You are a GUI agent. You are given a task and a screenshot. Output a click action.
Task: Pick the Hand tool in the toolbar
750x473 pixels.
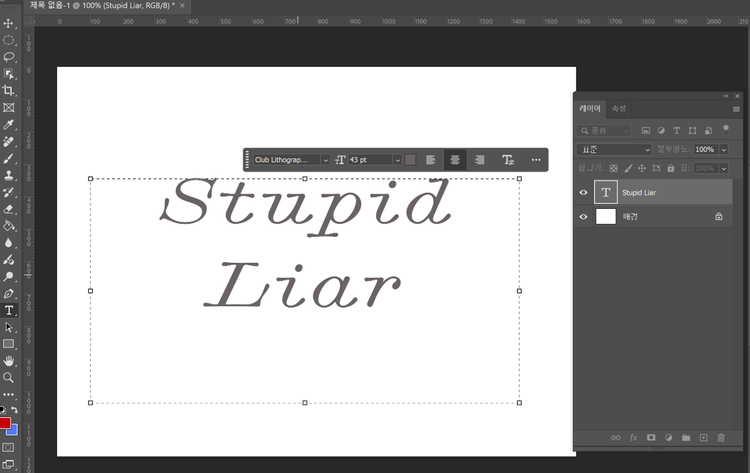9,360
